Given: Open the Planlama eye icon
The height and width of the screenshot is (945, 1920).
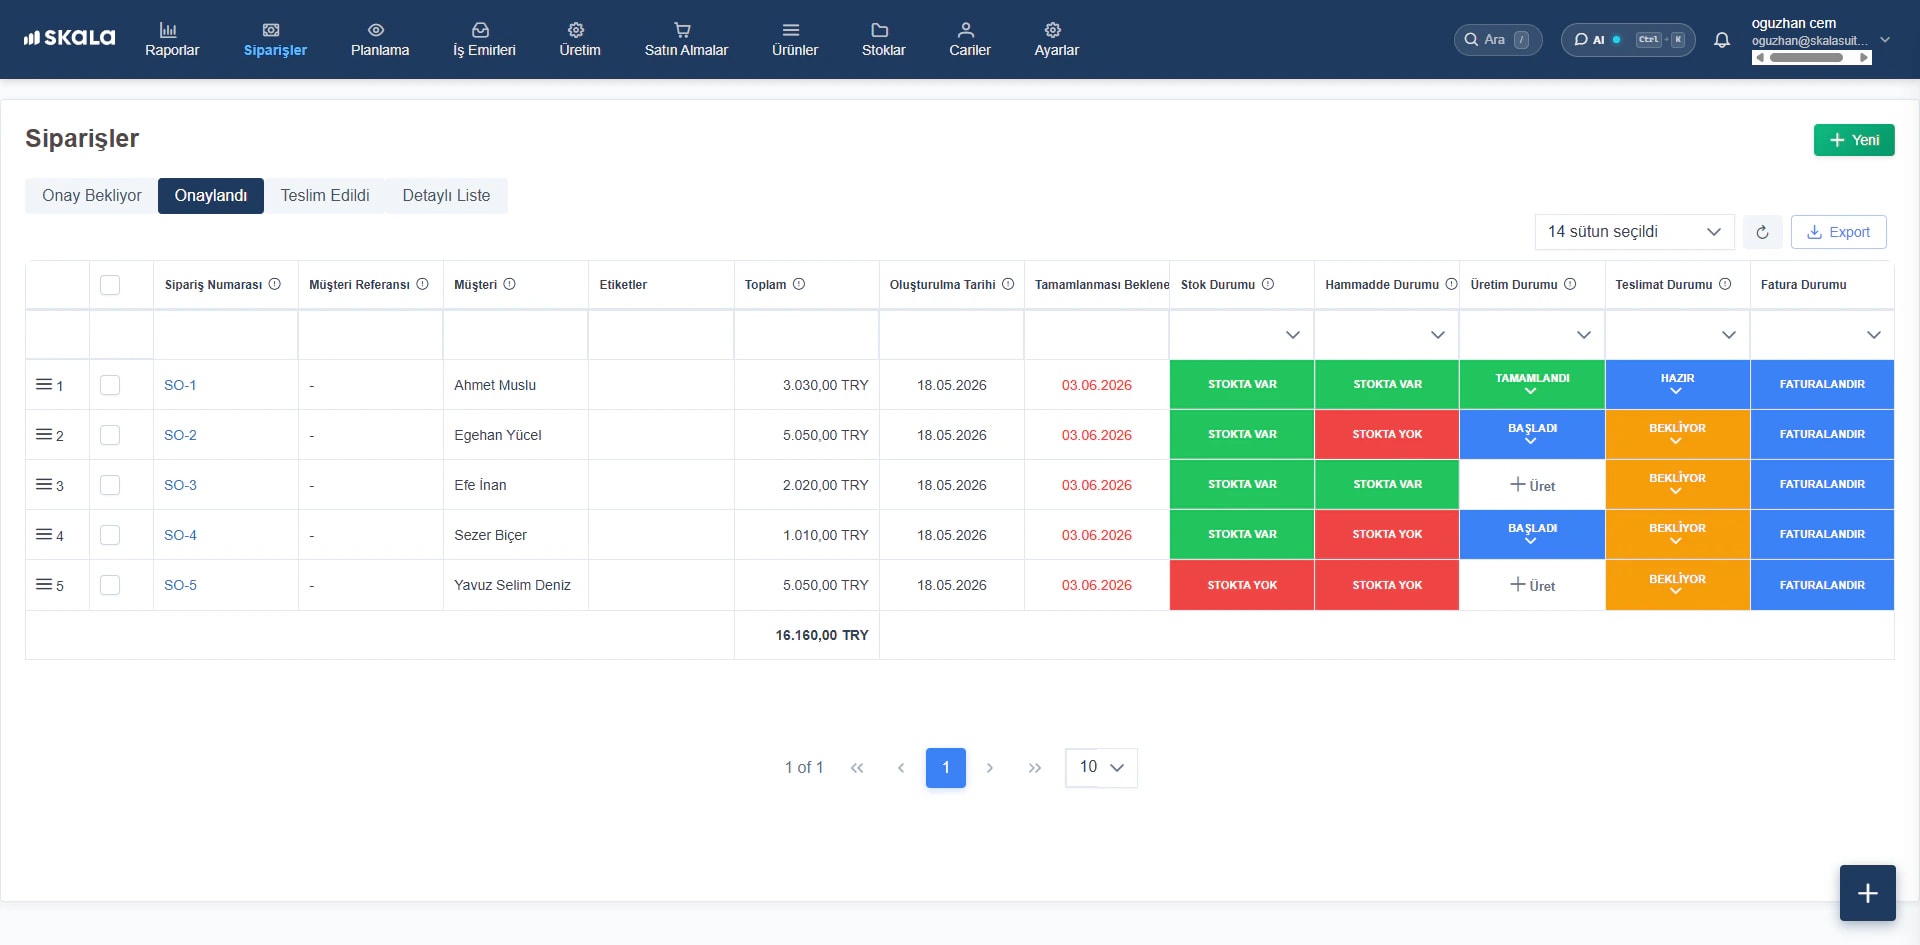Looking at the screenshot, I should (376, 30).
